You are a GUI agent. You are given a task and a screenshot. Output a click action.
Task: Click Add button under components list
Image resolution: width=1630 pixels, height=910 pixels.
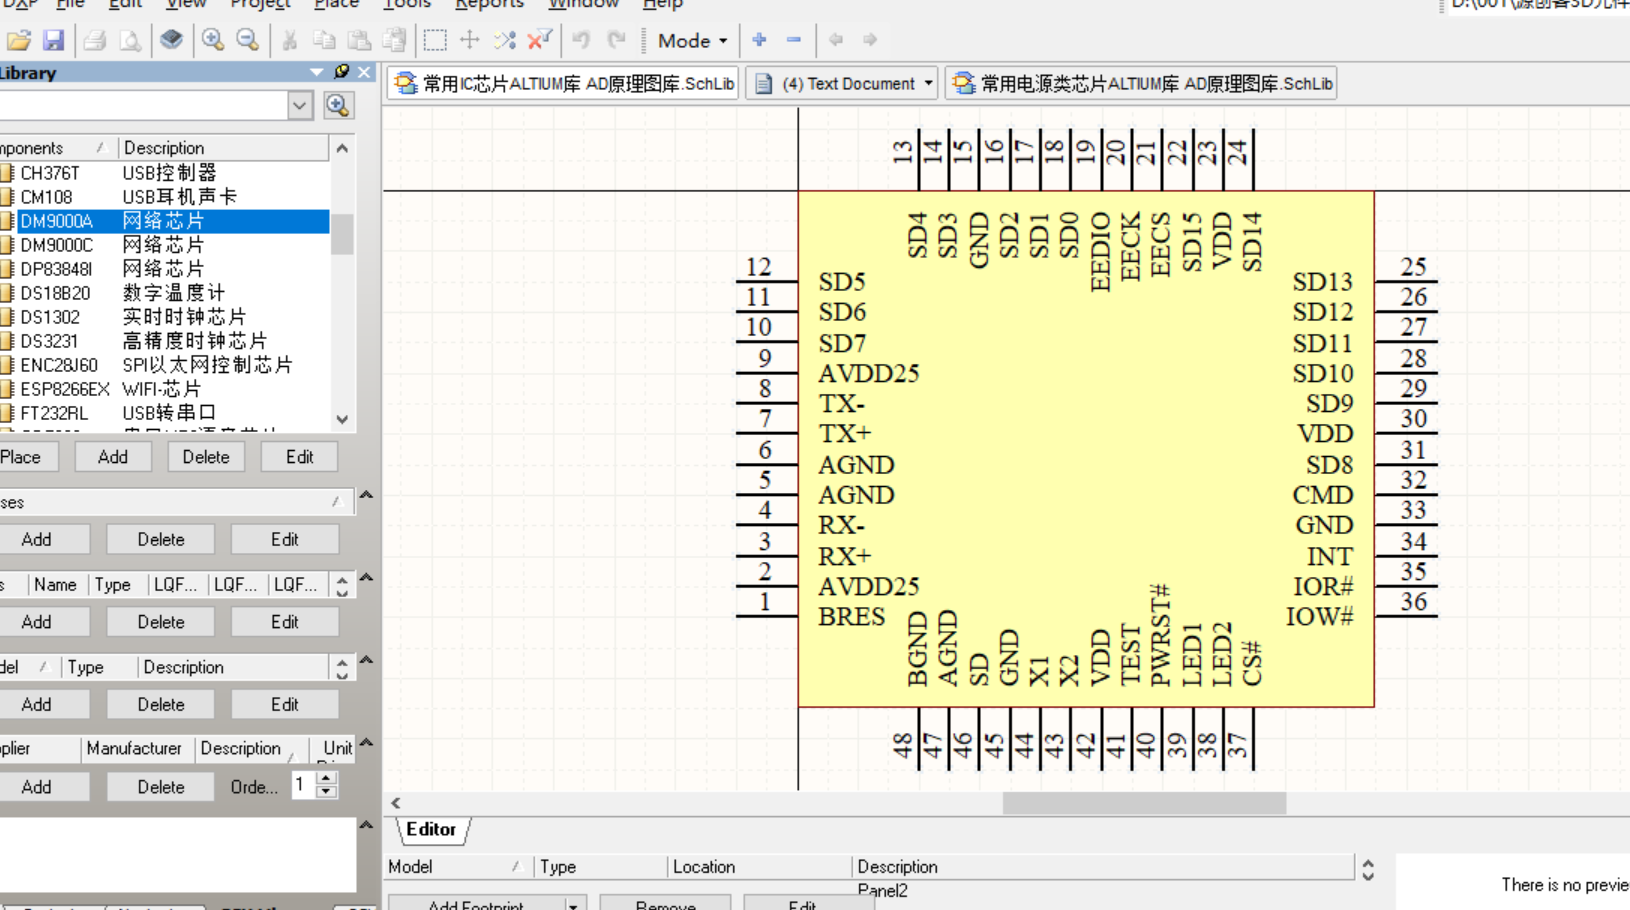click(113, 457)
